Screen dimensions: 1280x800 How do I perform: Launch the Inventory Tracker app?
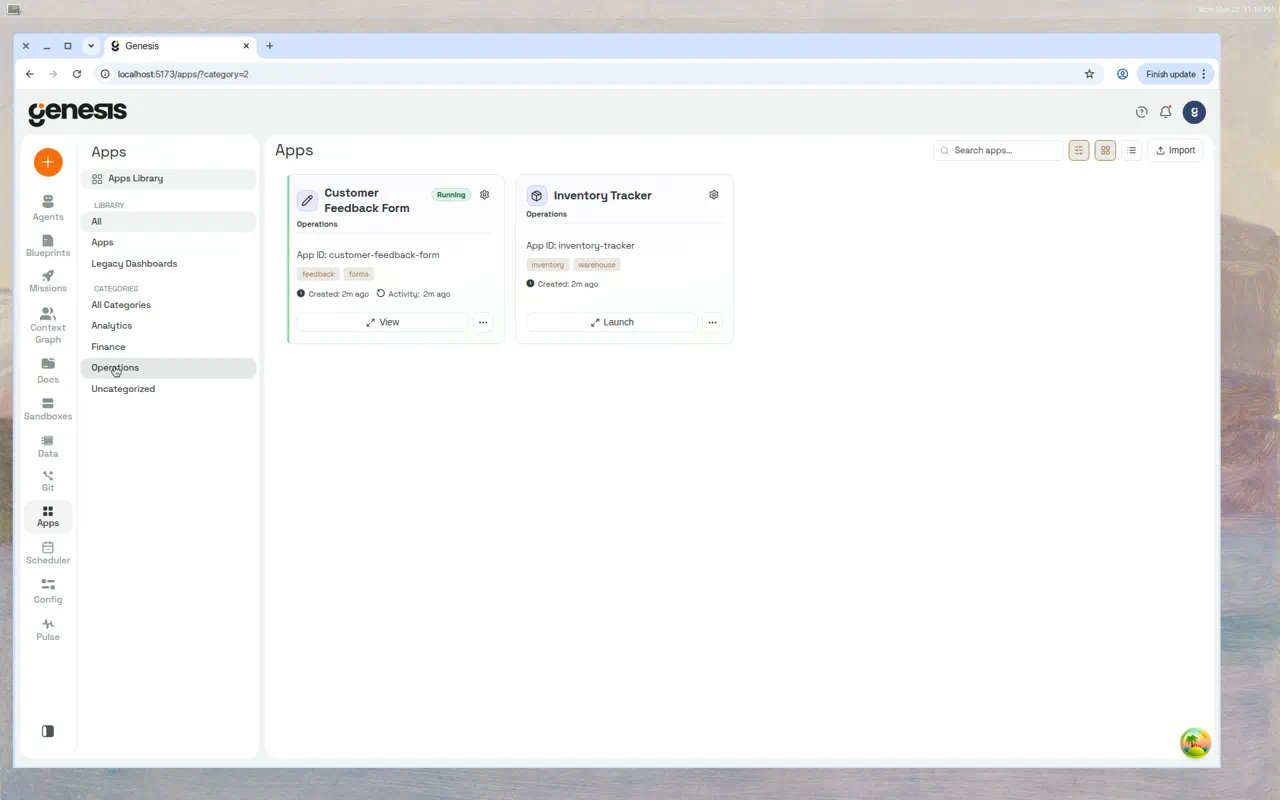[612, 322]
